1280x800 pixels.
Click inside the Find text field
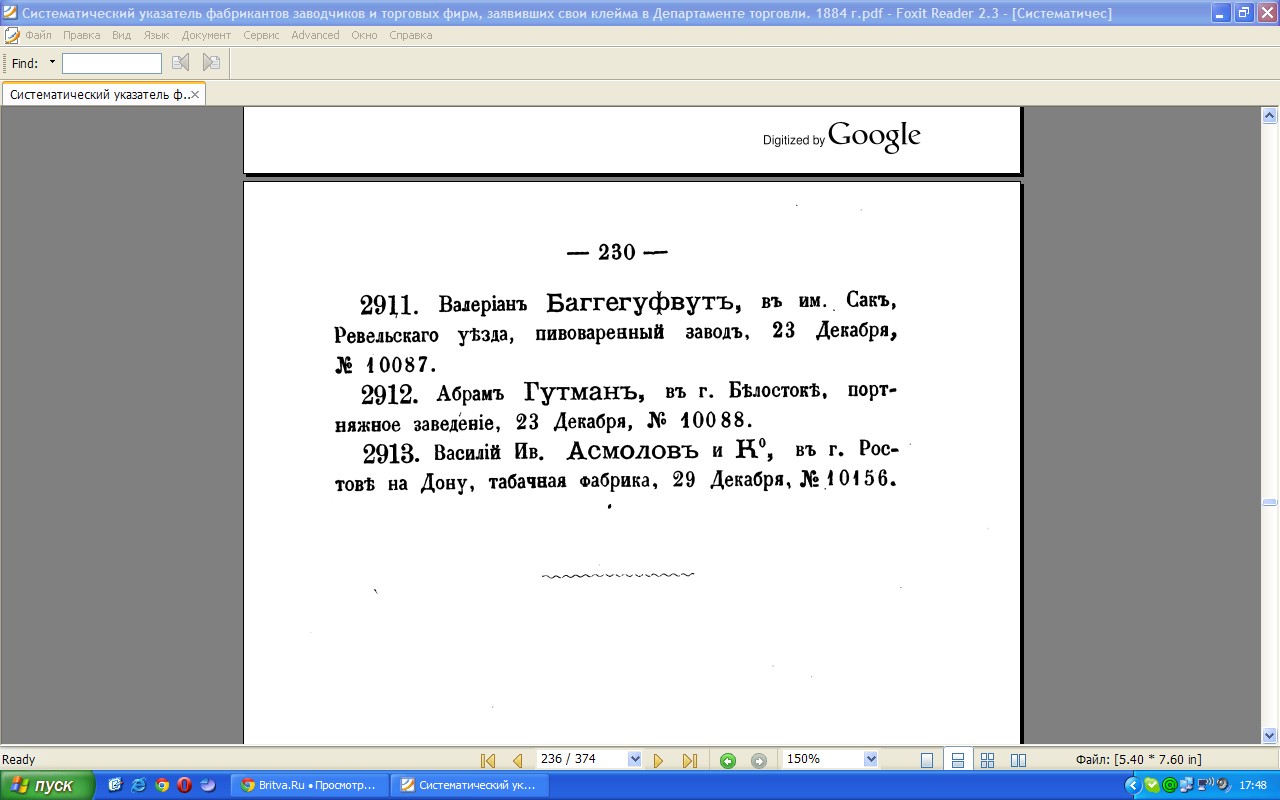111,63
